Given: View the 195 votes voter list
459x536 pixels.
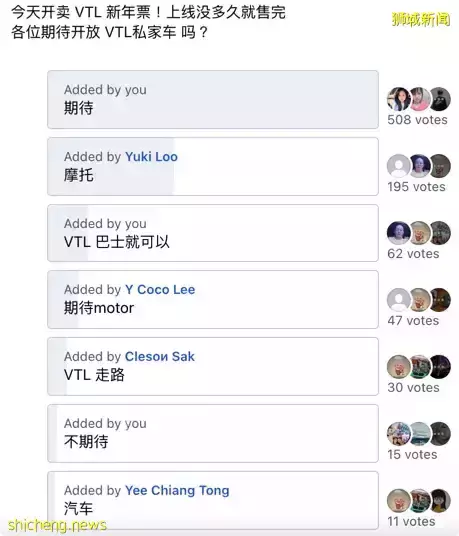Looking at the screenshot, I should [416, 187].
